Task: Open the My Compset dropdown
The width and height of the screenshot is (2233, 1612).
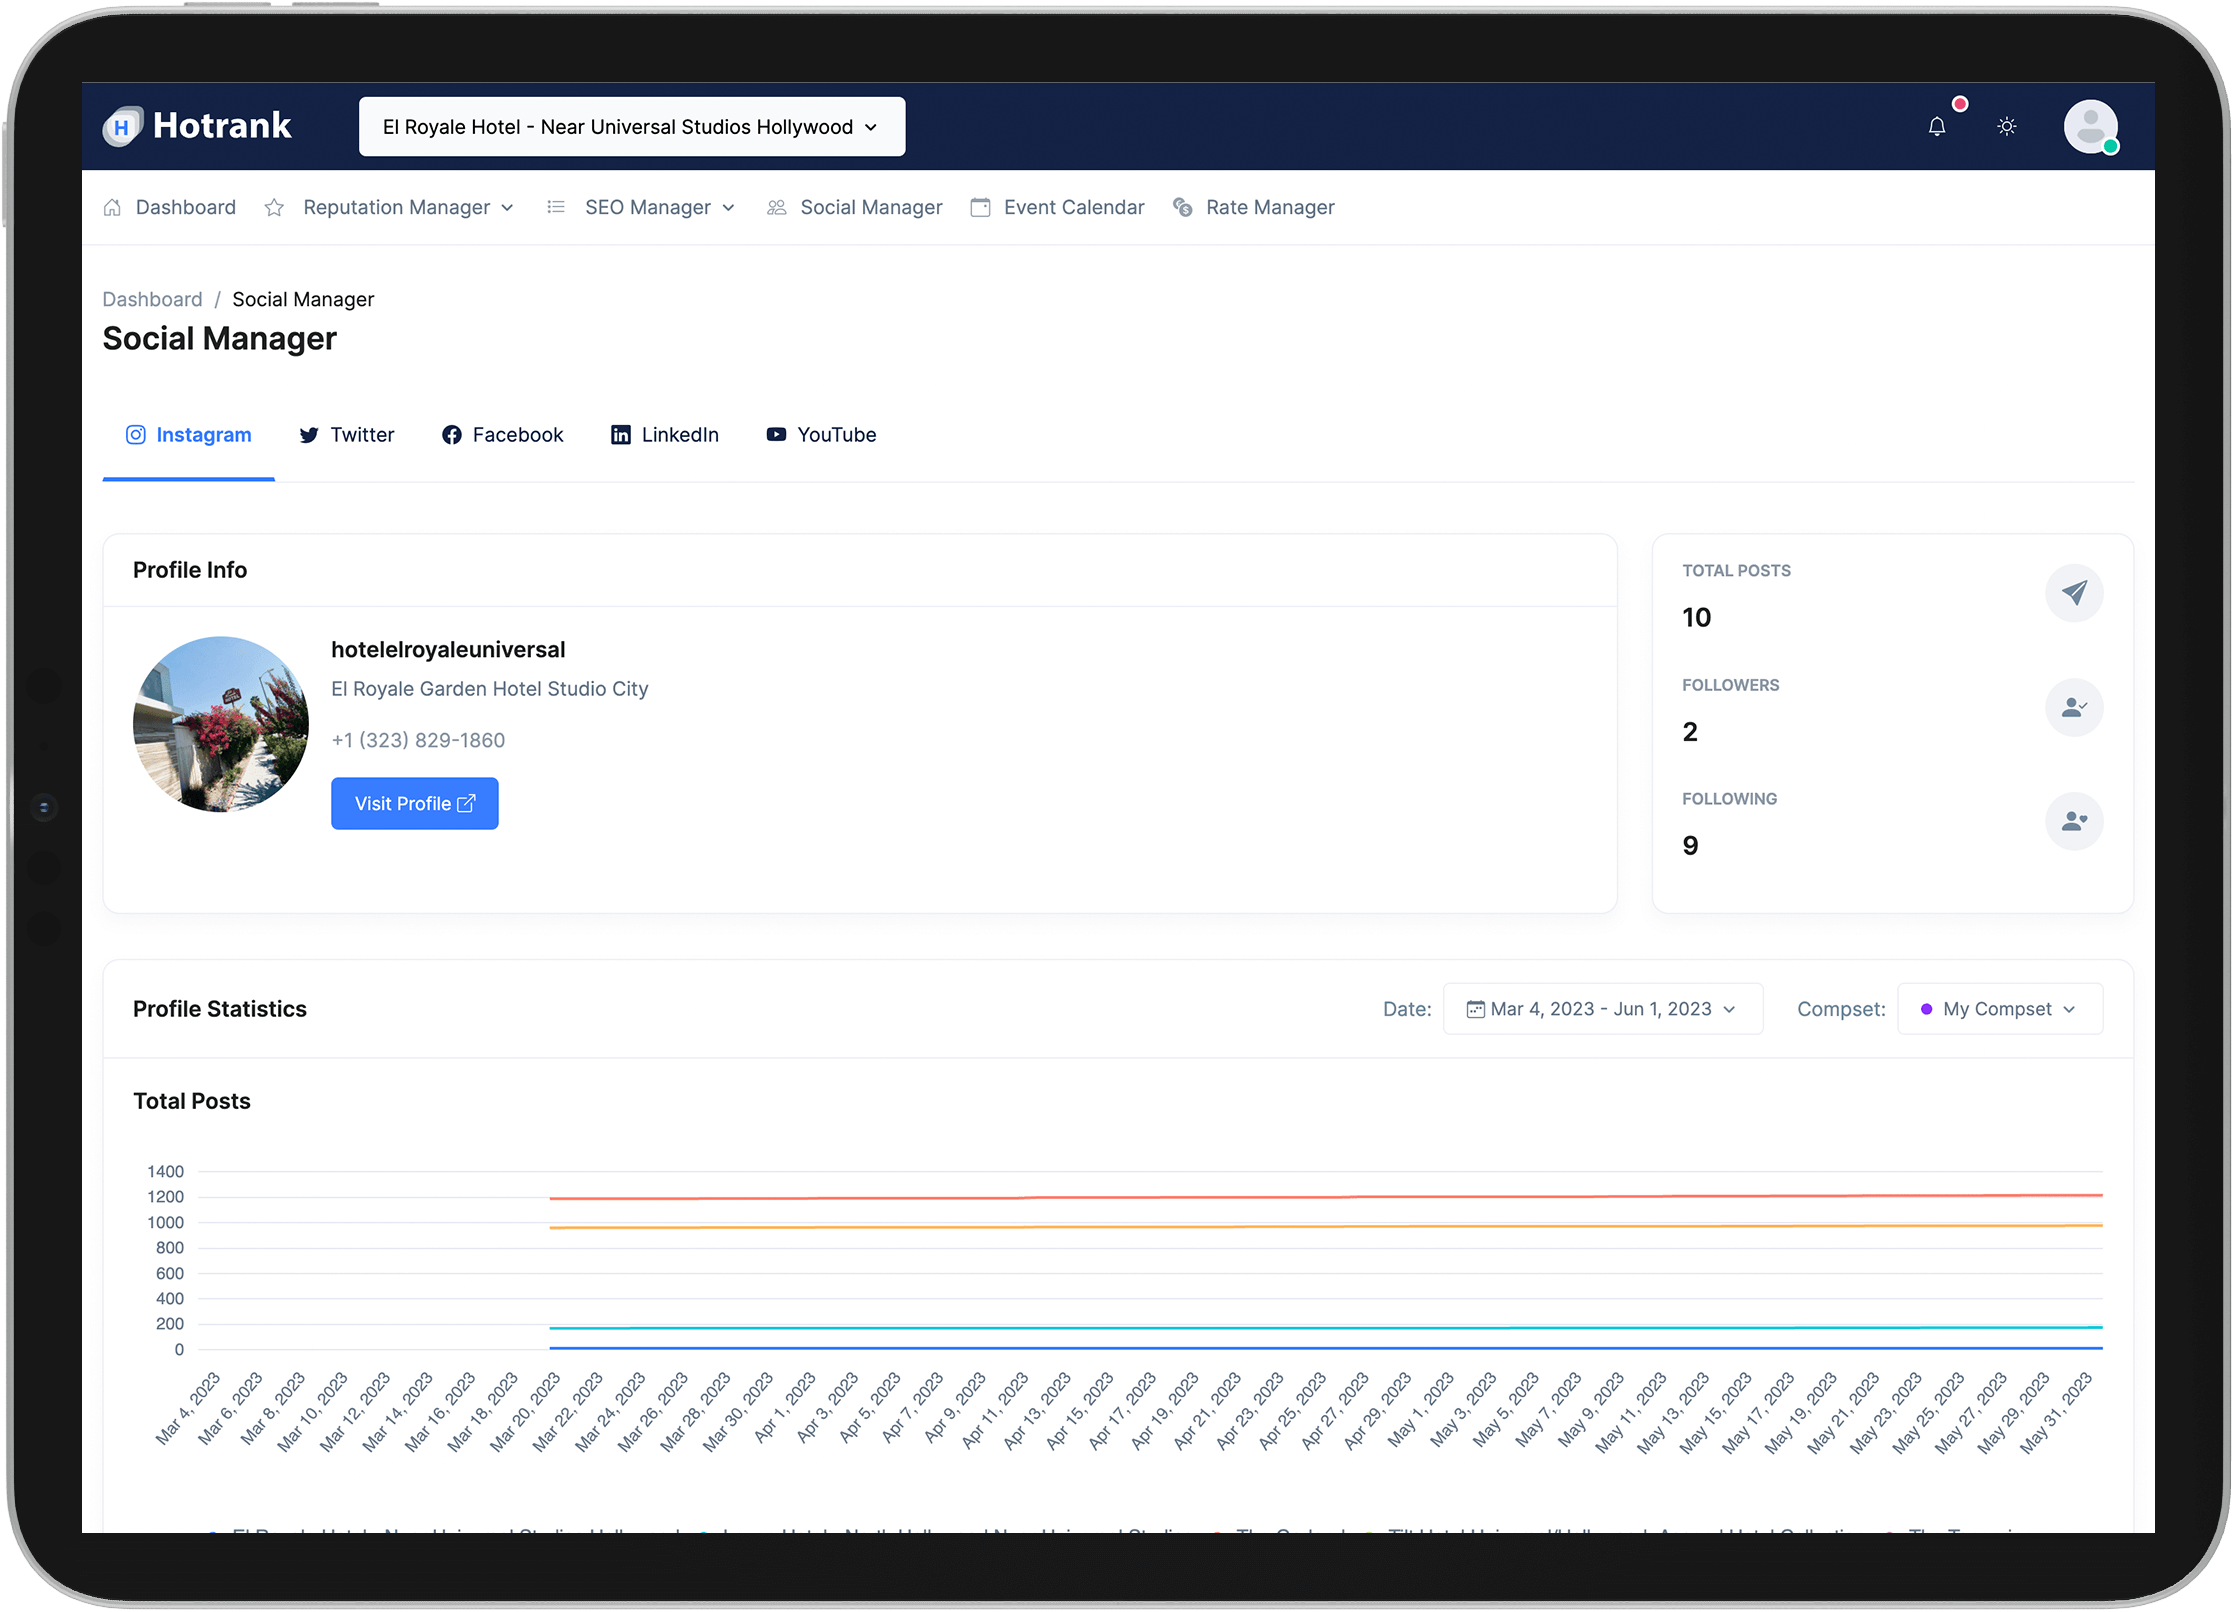Action: click(1999, 1009)
